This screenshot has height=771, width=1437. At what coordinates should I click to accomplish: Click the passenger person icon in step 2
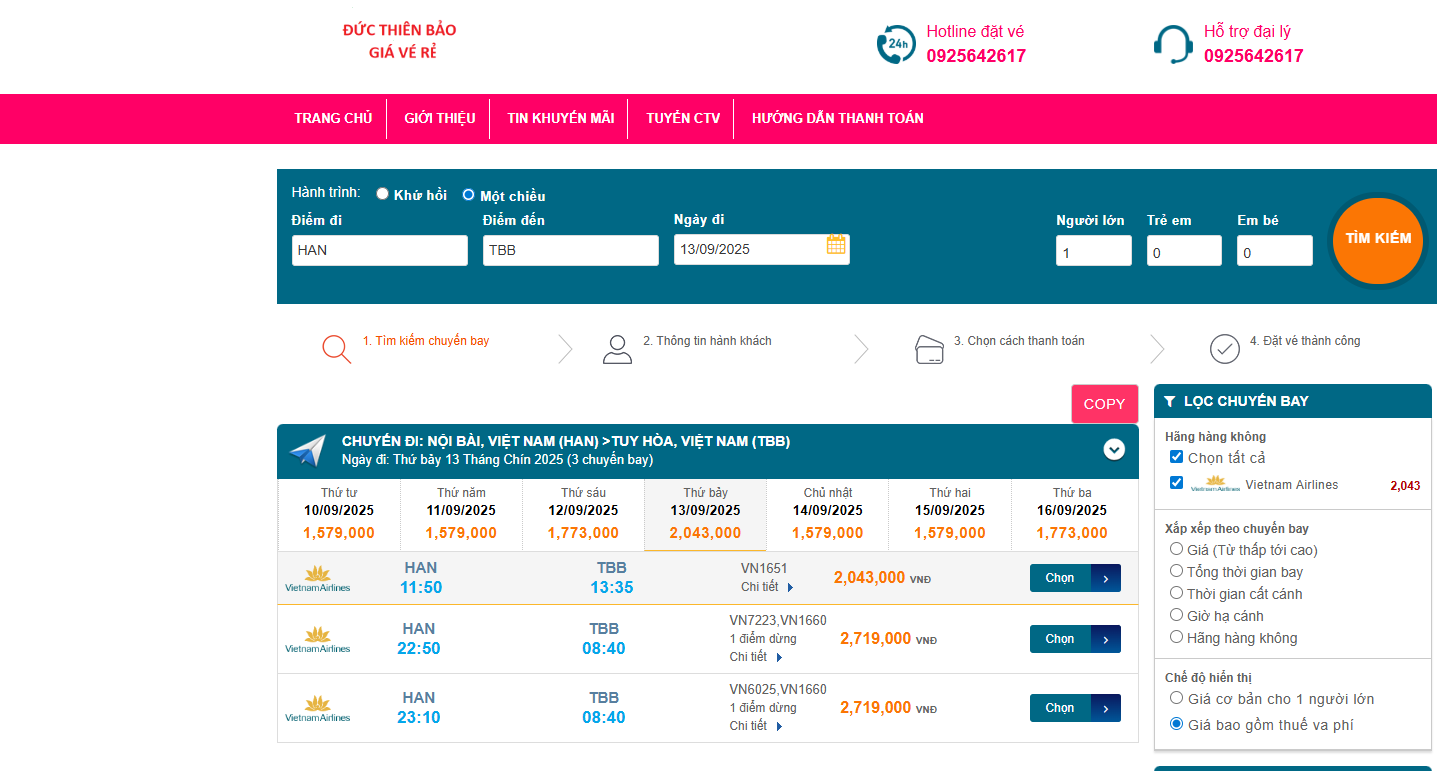pyautogui.click(x=617, y=348)
